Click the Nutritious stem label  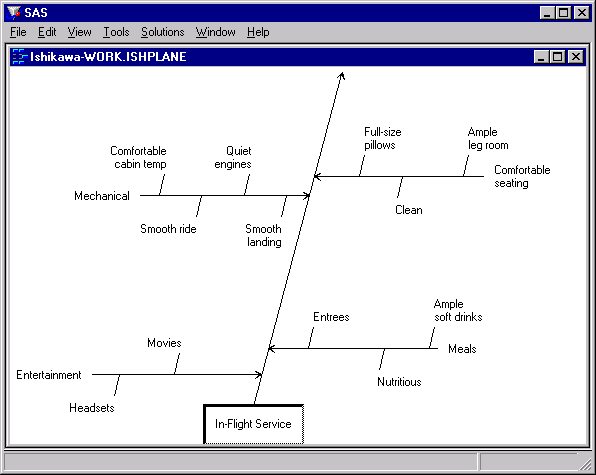pyautogui.click(x=399, y=382)
